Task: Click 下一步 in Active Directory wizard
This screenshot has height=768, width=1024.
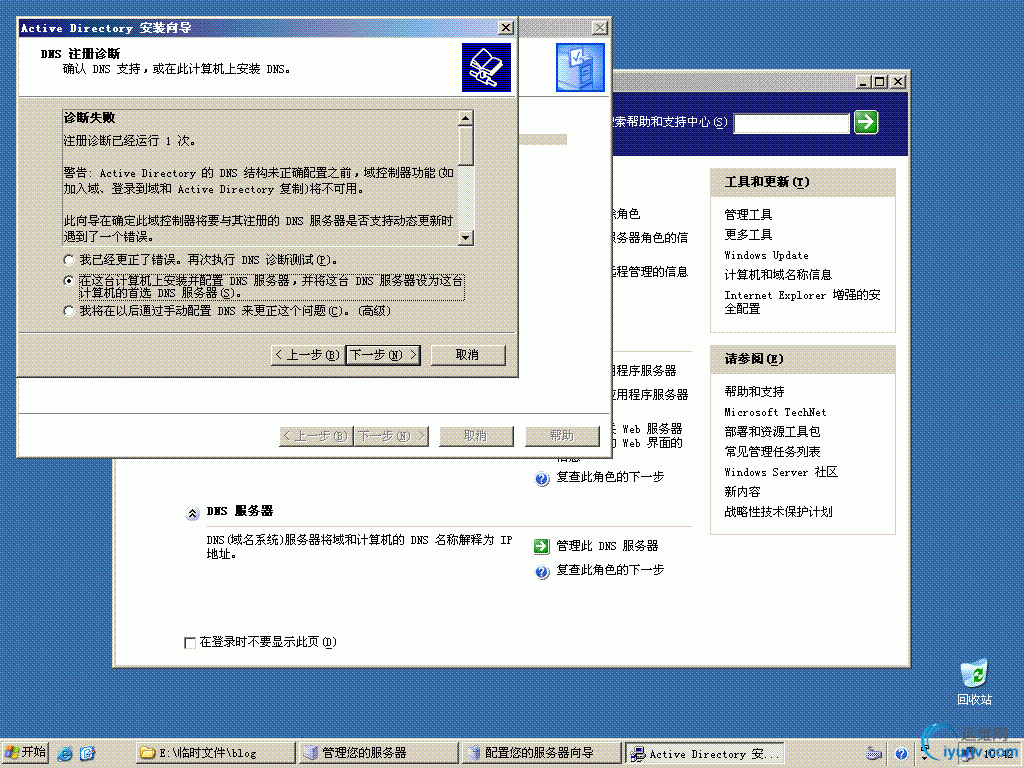Action: (x=383, y=355)
